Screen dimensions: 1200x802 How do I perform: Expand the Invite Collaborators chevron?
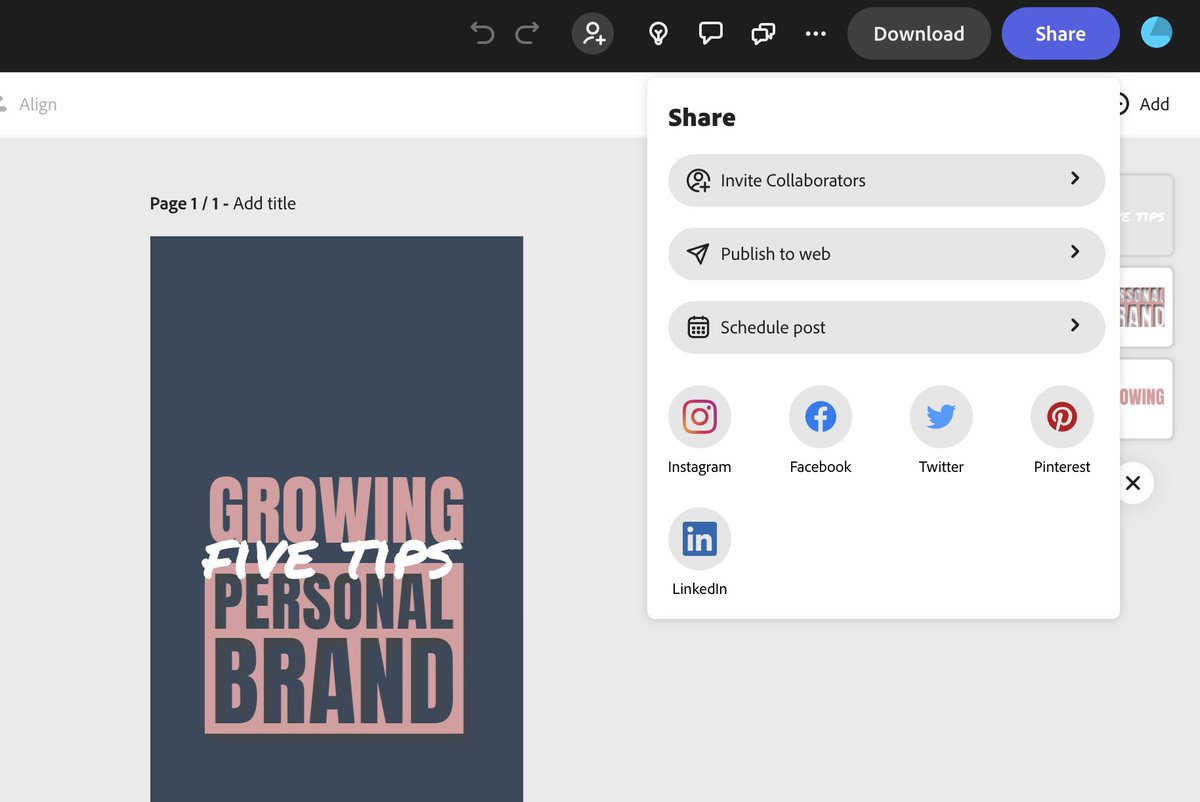(x=1075, y=178)
